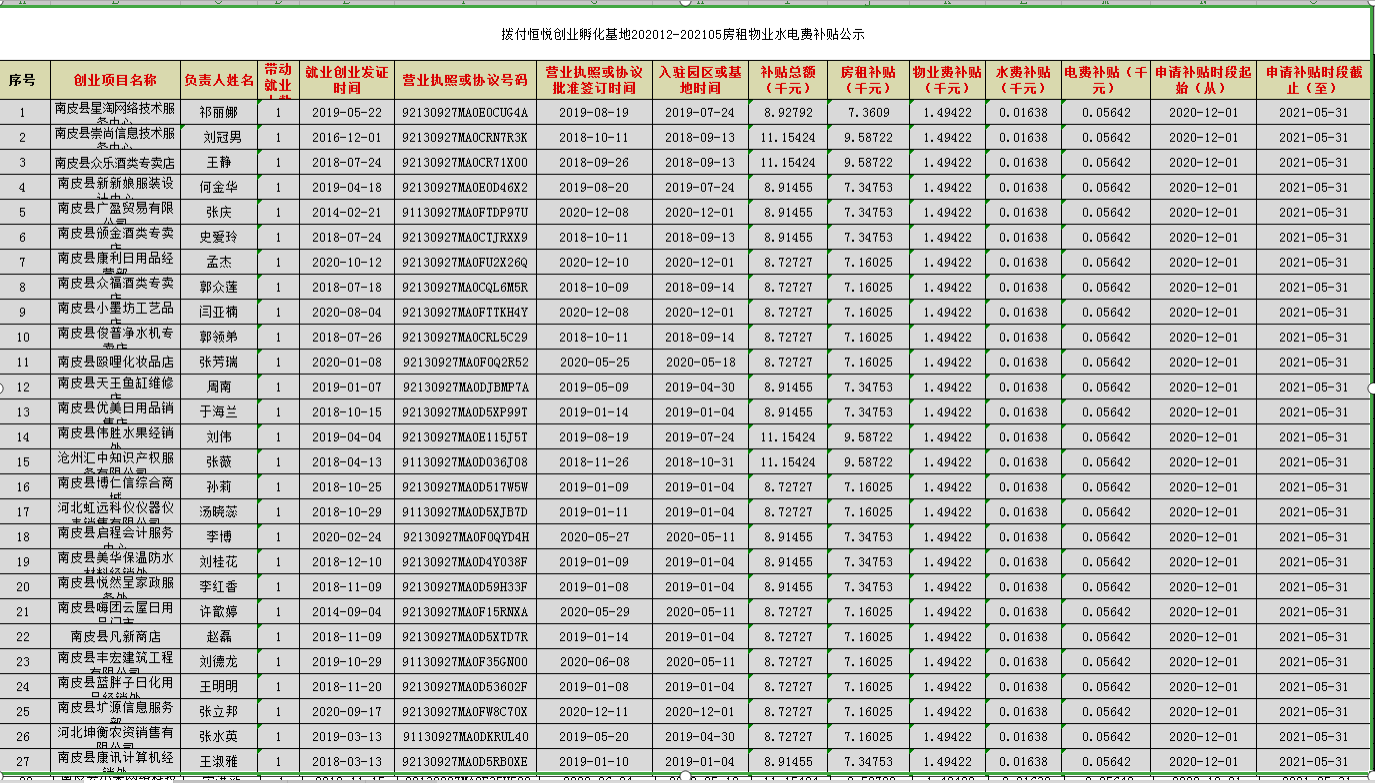The image size is (1375, 783).
Task: Select 南皮县凡新商店 project name cell
Action: 115,637
